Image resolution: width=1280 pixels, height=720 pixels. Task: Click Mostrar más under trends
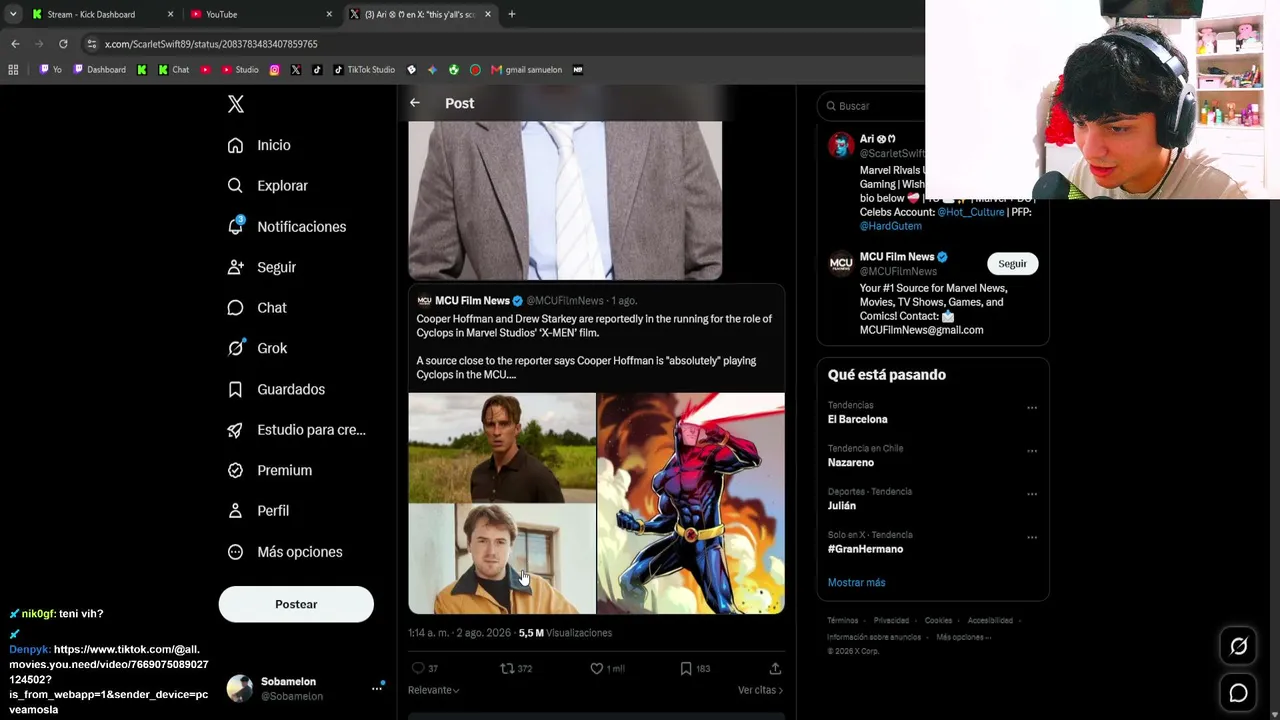856,583
